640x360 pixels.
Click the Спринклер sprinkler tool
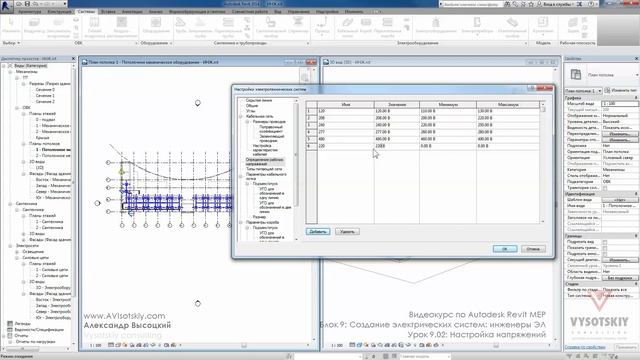[x=298, y=26]
